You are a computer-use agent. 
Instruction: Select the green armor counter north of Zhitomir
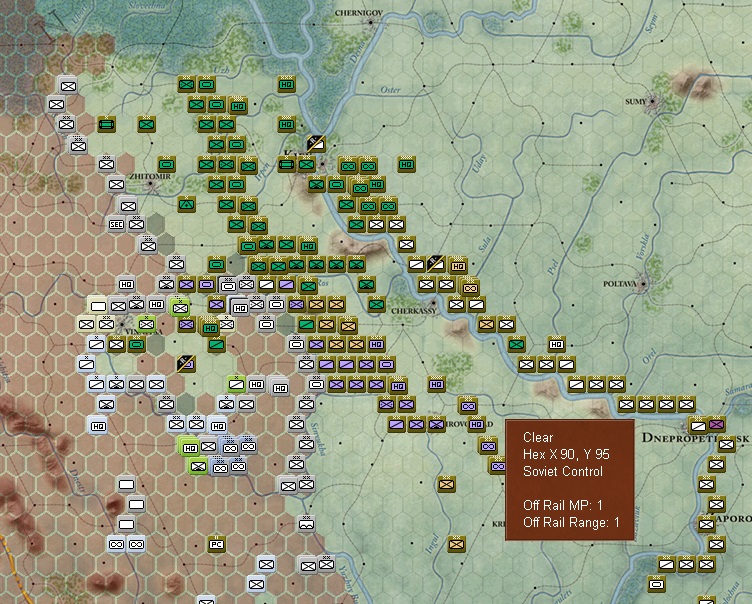[166, 165]
